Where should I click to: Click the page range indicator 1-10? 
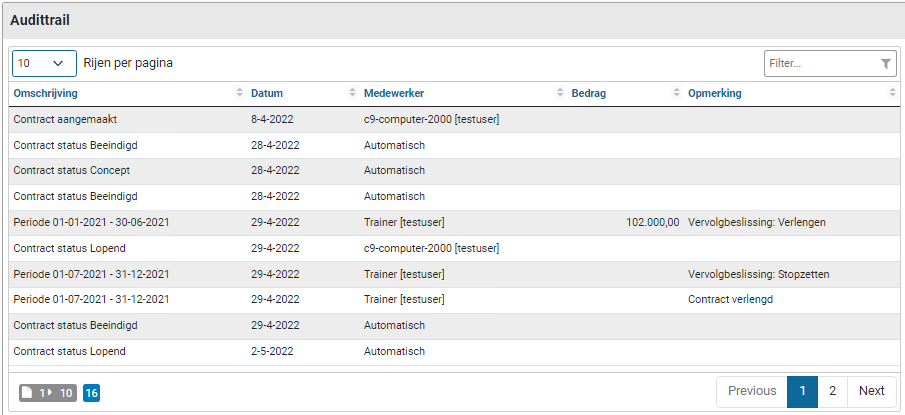[48, 393]
